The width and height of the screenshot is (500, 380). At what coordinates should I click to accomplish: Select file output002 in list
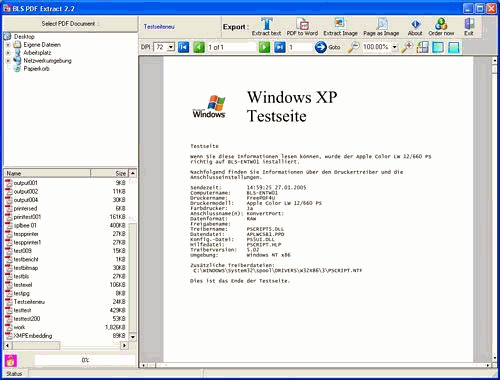click(x=26, y=191)
